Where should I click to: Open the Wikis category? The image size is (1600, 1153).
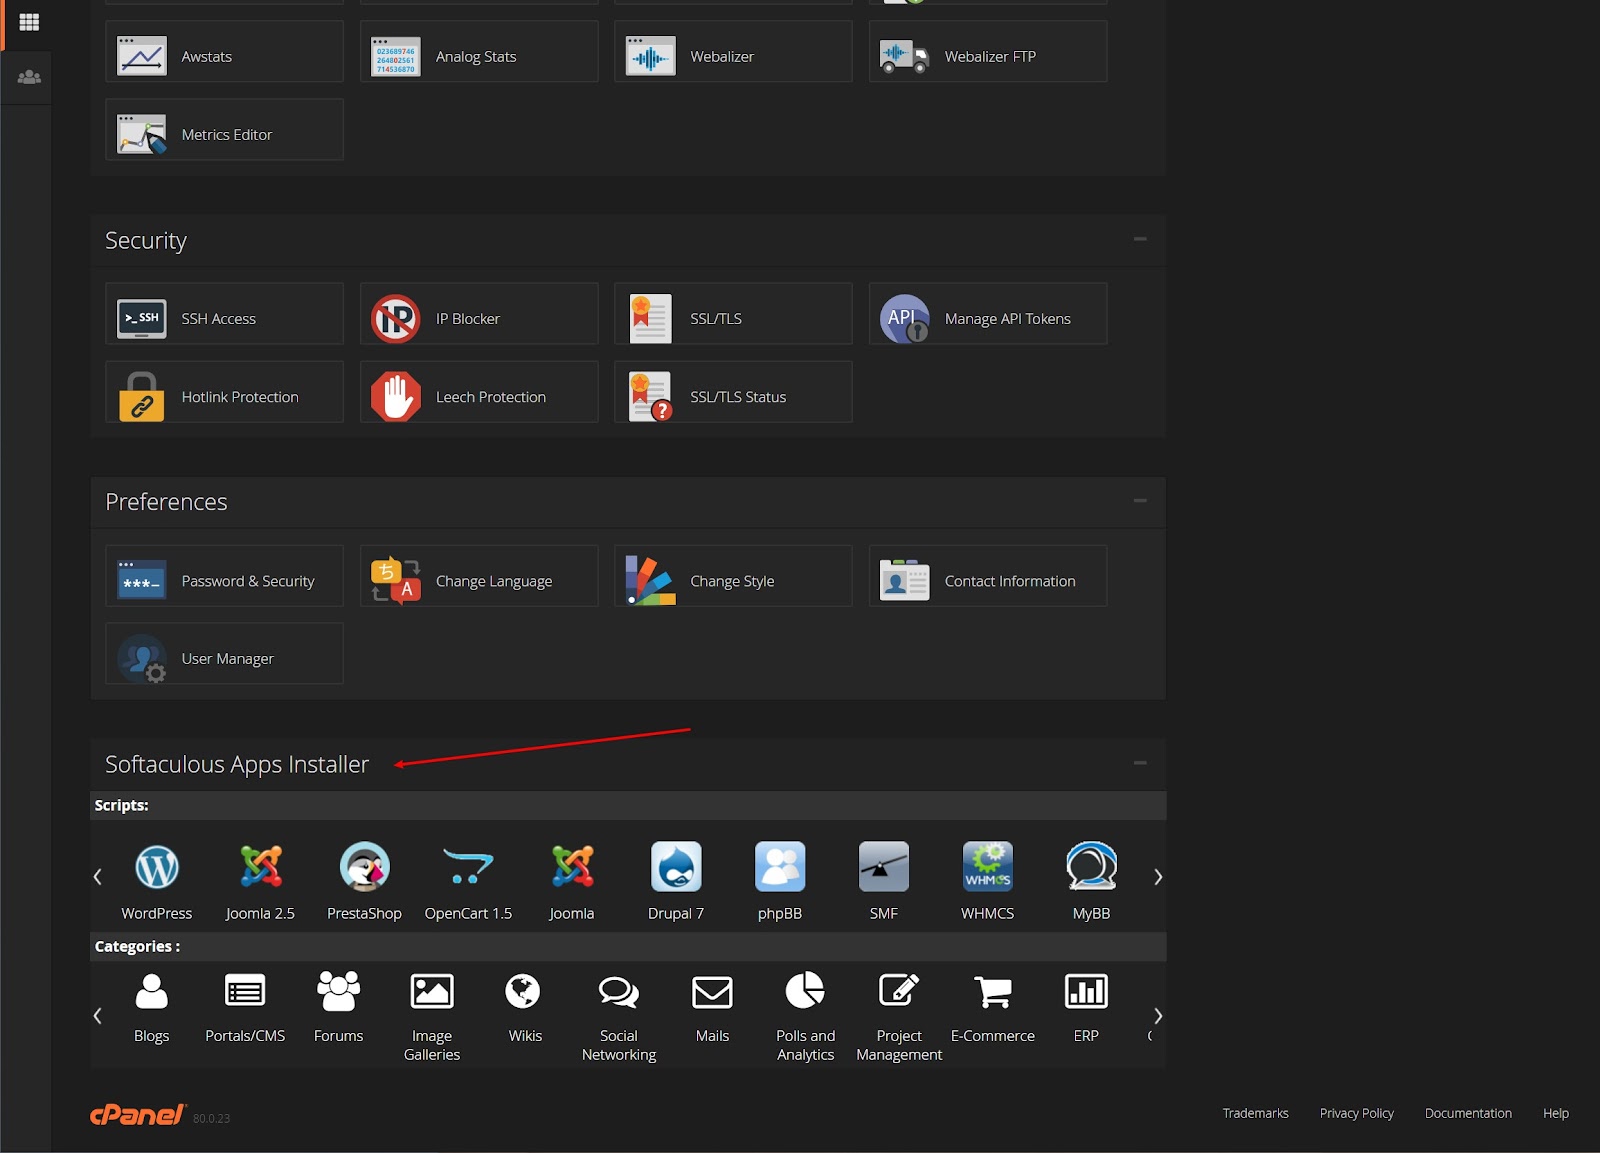524,1008
